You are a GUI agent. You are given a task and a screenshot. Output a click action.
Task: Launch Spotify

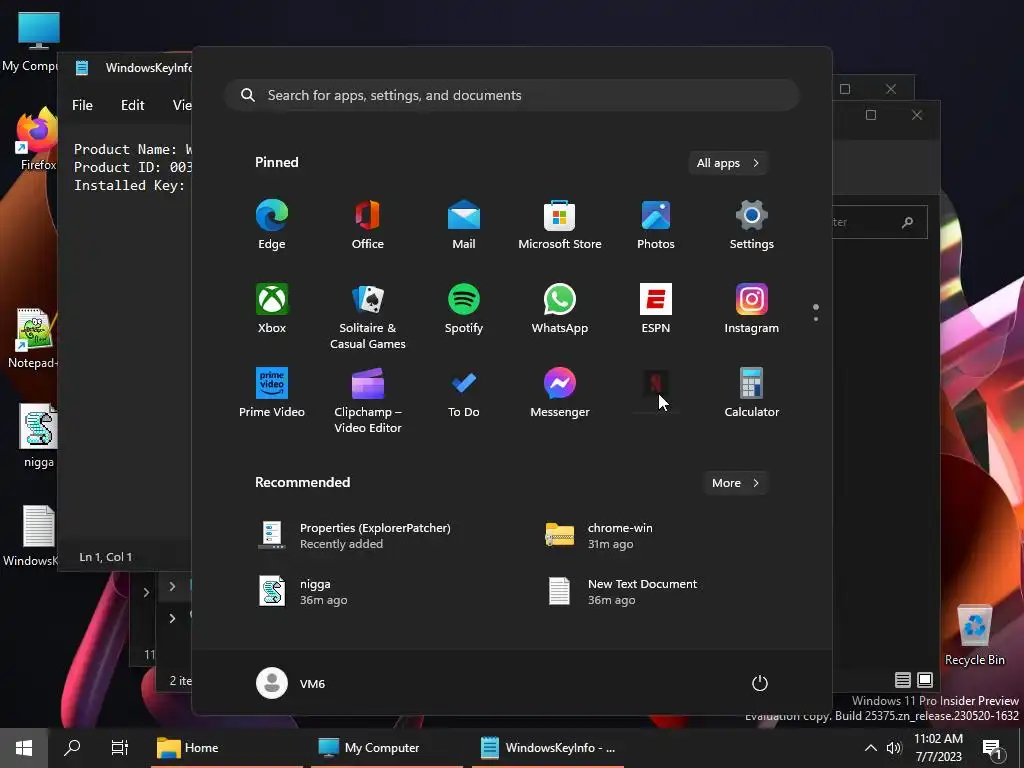coord(464,308)
